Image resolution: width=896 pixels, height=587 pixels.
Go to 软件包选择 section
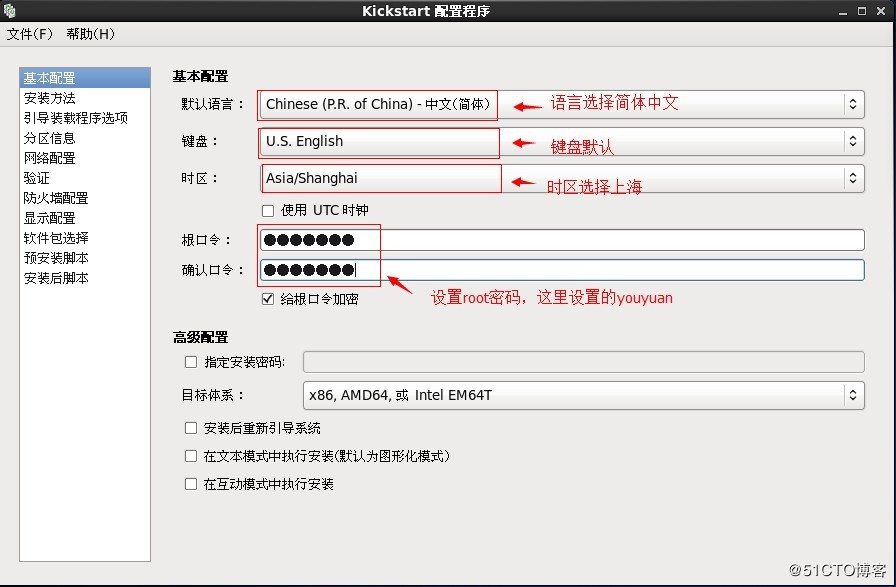[x=85, y=238]
